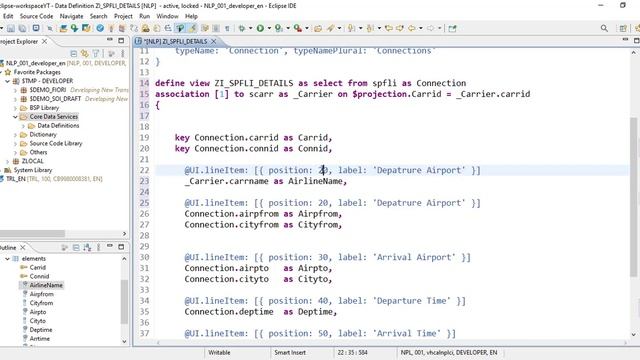Open the Help menu
The image size is (640, 360).
(x=191, y=16)
